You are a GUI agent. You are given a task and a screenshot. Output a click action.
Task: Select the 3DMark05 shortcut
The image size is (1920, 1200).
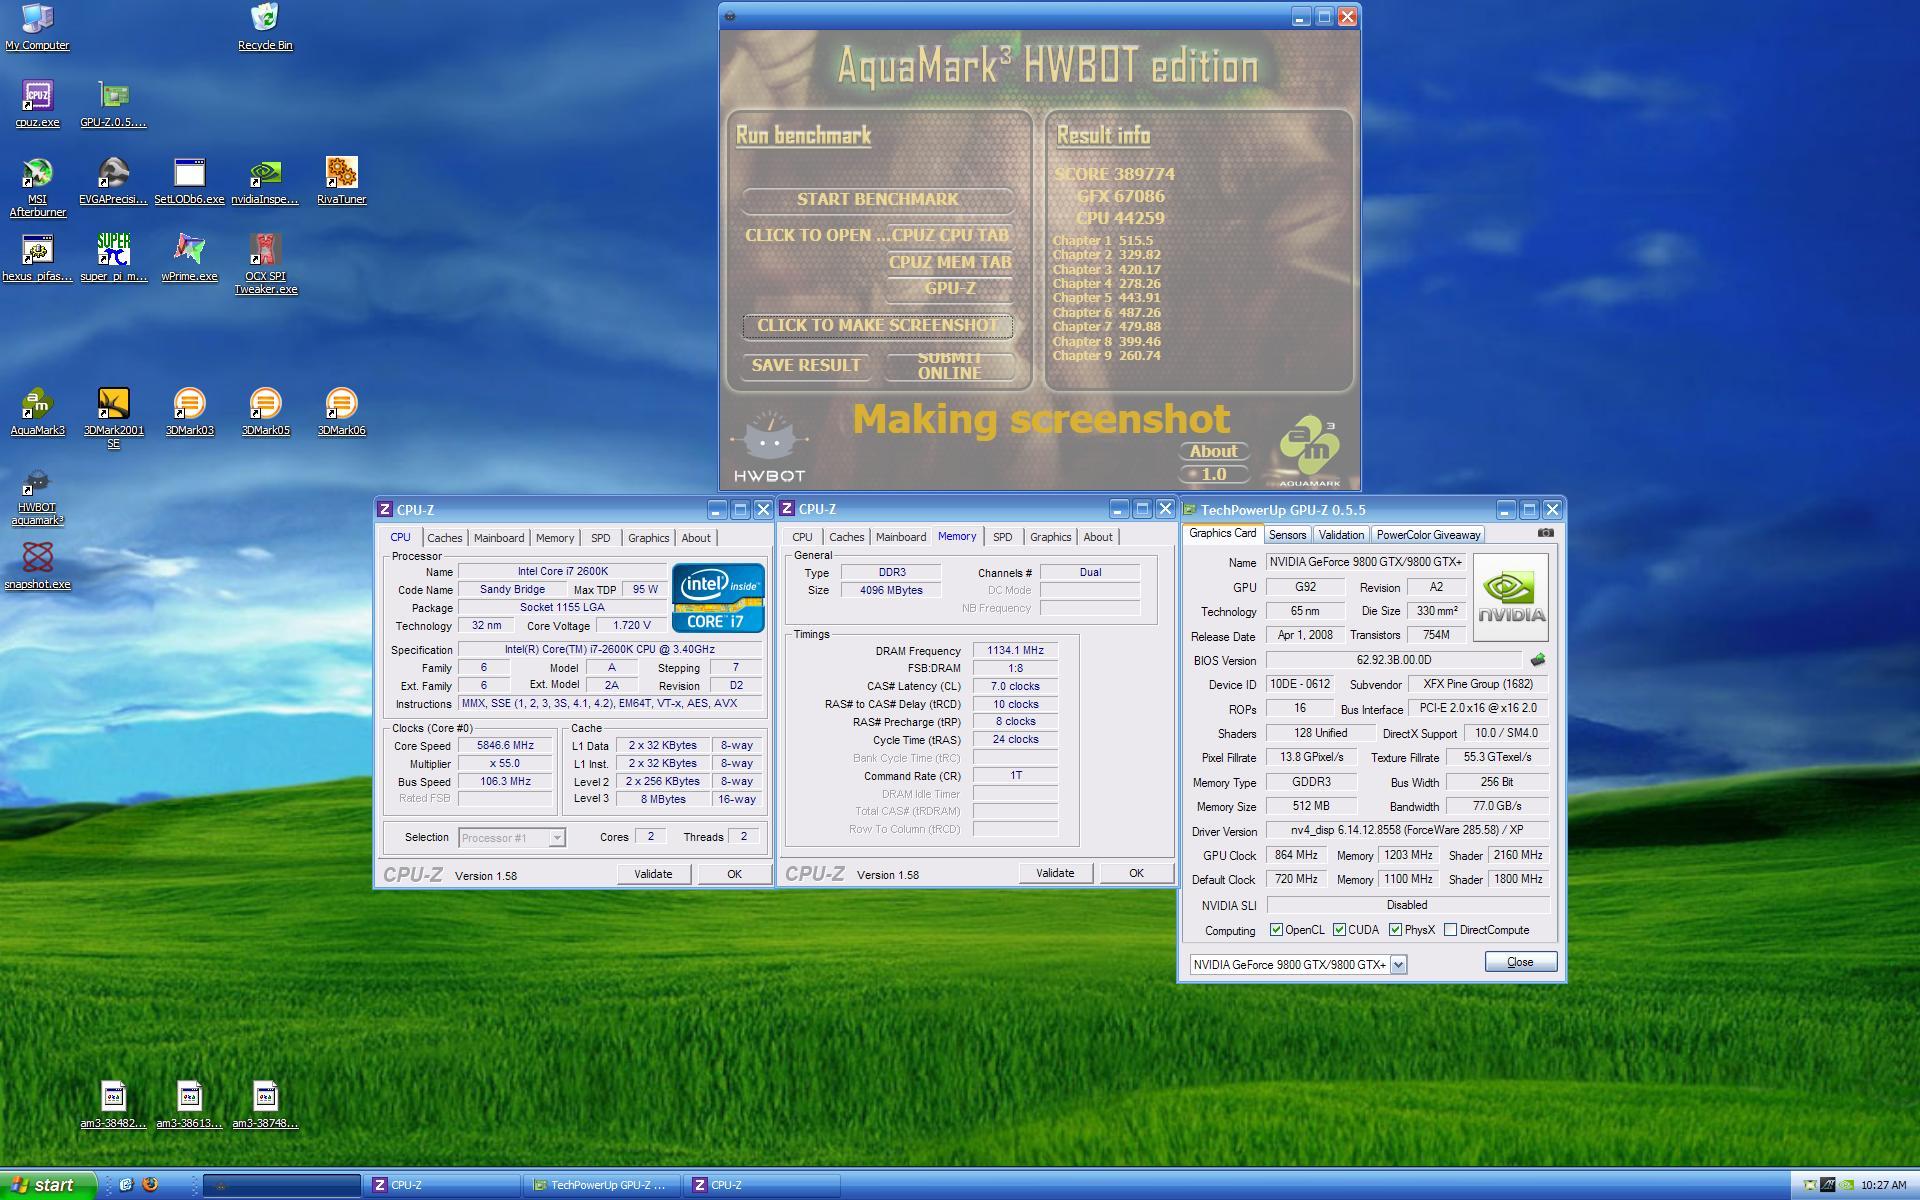click(x=265, y=412)
